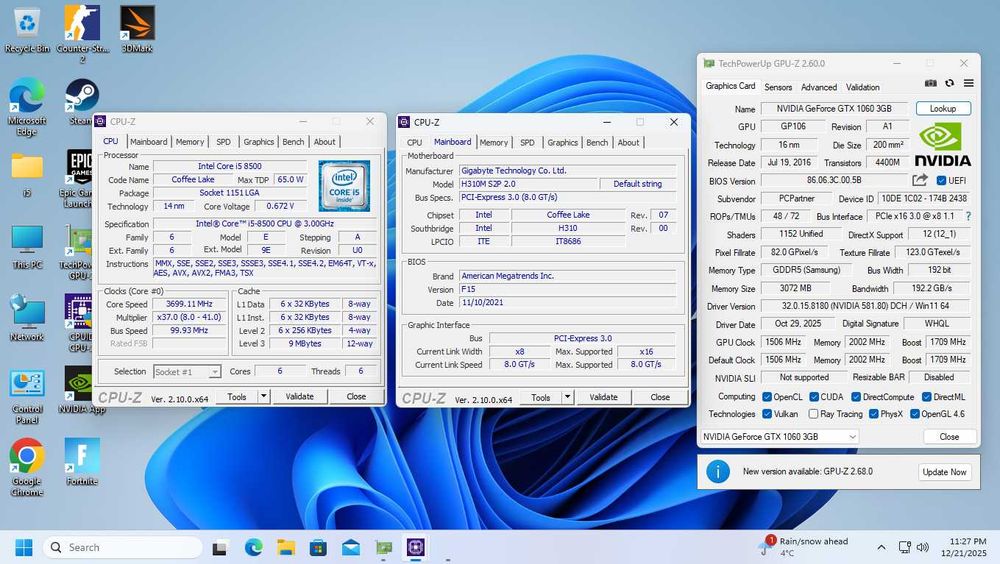
Task: Click BIOS version 86.06.3C.00.5B field
Action: [834, 181]
